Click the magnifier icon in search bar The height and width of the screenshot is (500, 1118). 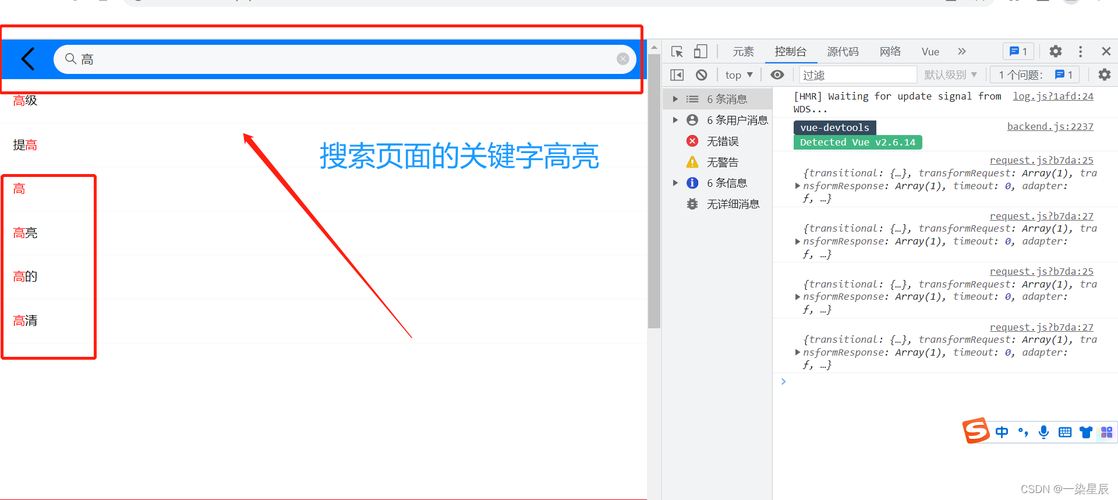(x=71, y=59)
